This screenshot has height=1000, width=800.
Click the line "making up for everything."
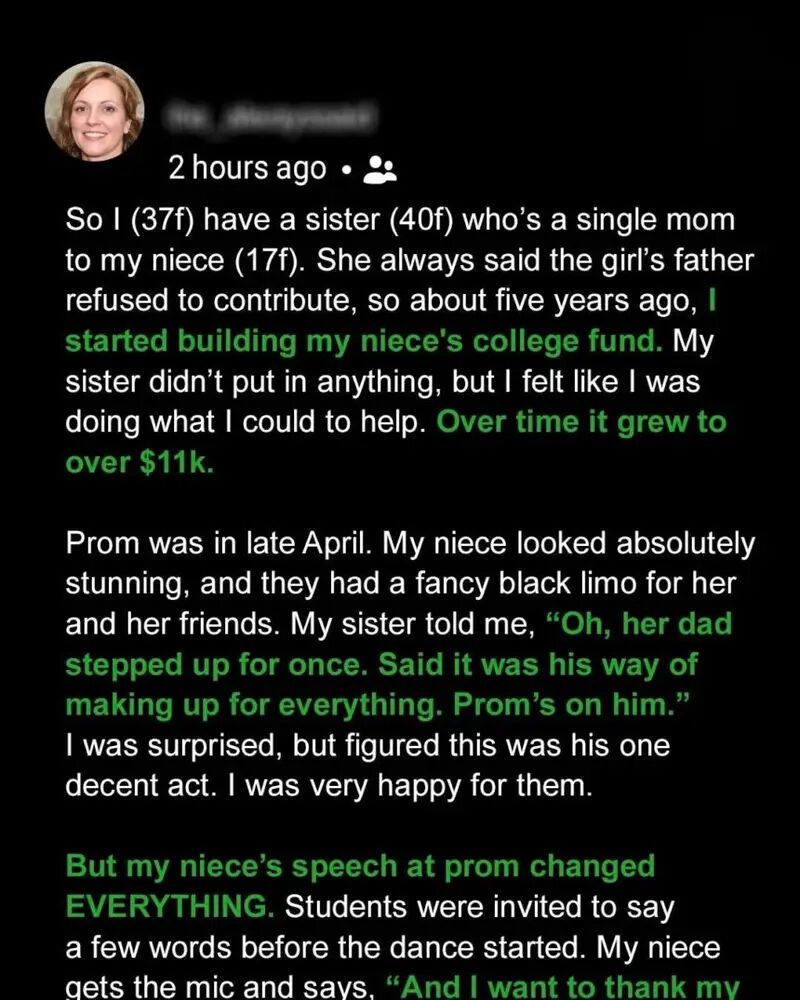255,704
